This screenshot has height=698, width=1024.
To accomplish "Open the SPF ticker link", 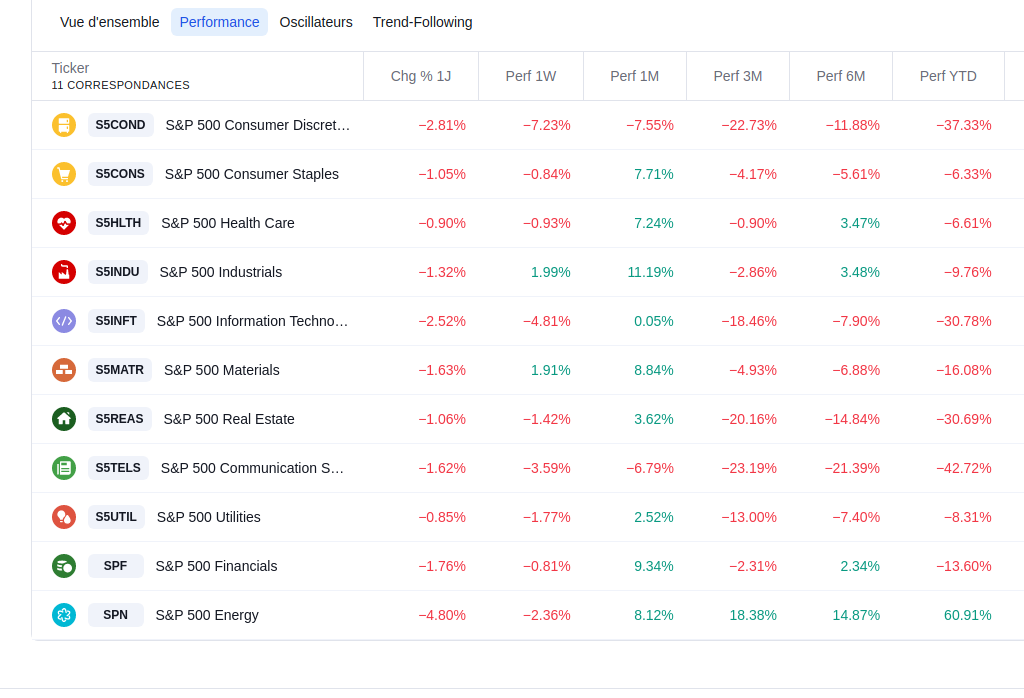I will pyautogui.click(x=116, y=566).
